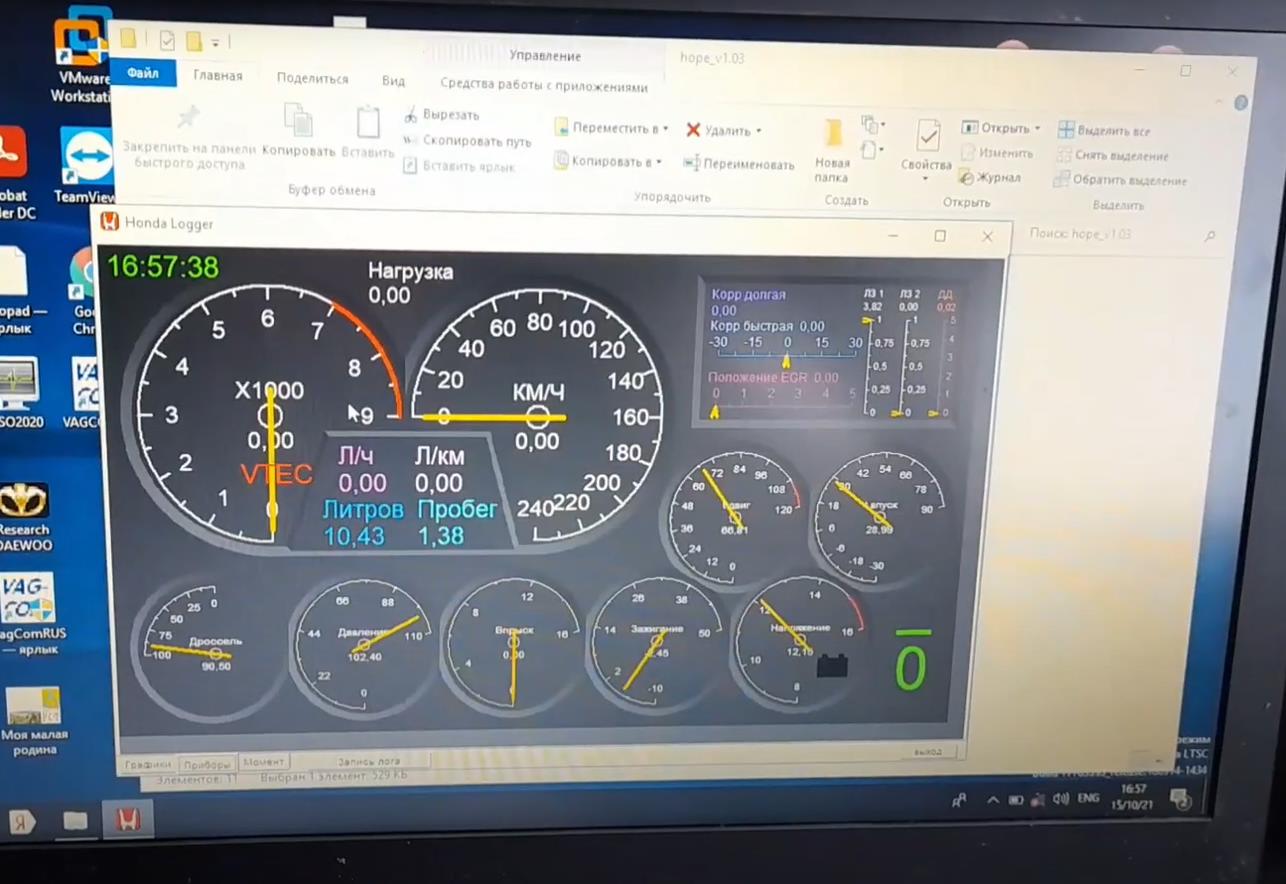Click the Удалить red X icon
This screenshot has width=1286, height=884.
point(693,130)
